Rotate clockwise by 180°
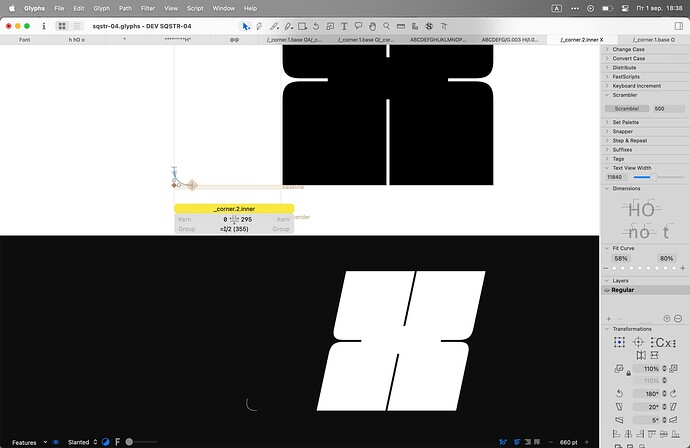This screenshot has width=690, height=448. [673, 393]
